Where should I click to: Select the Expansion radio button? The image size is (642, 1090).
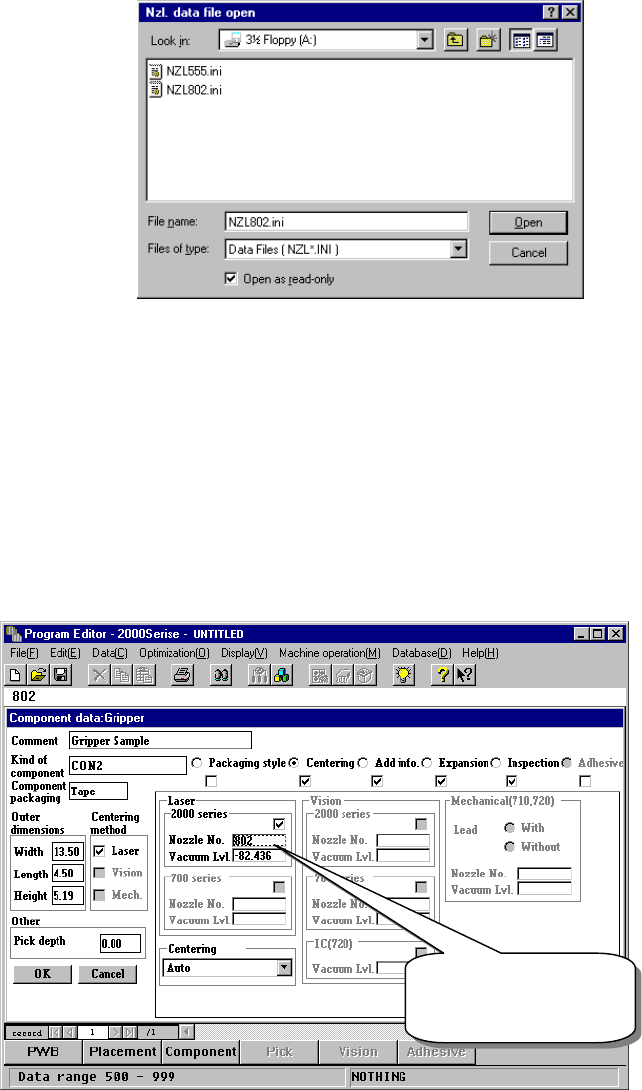click(x=427, y=763)
